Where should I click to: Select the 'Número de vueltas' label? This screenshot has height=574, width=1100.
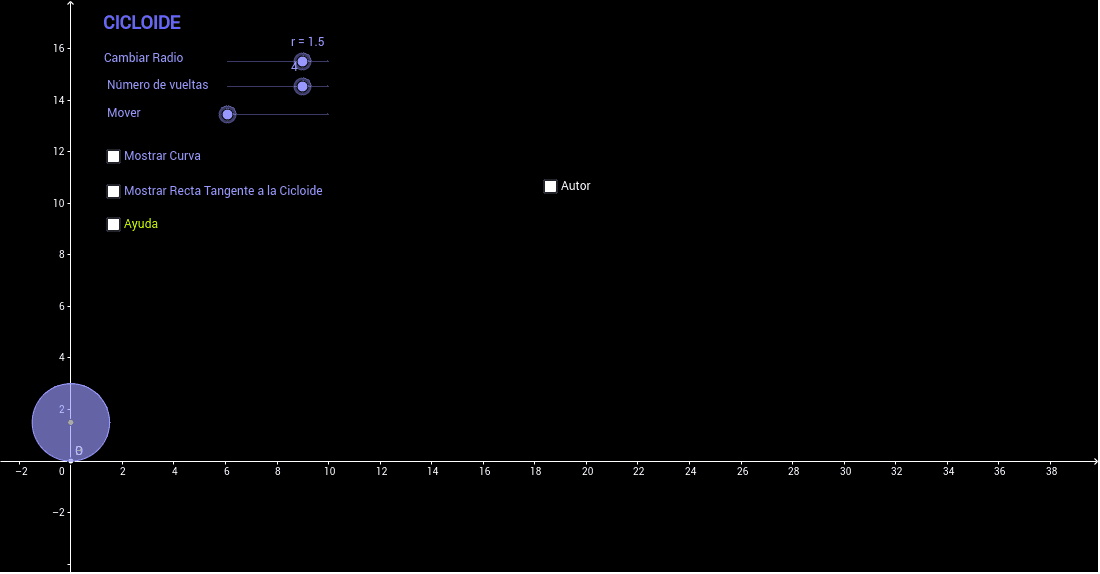(158, 85)
